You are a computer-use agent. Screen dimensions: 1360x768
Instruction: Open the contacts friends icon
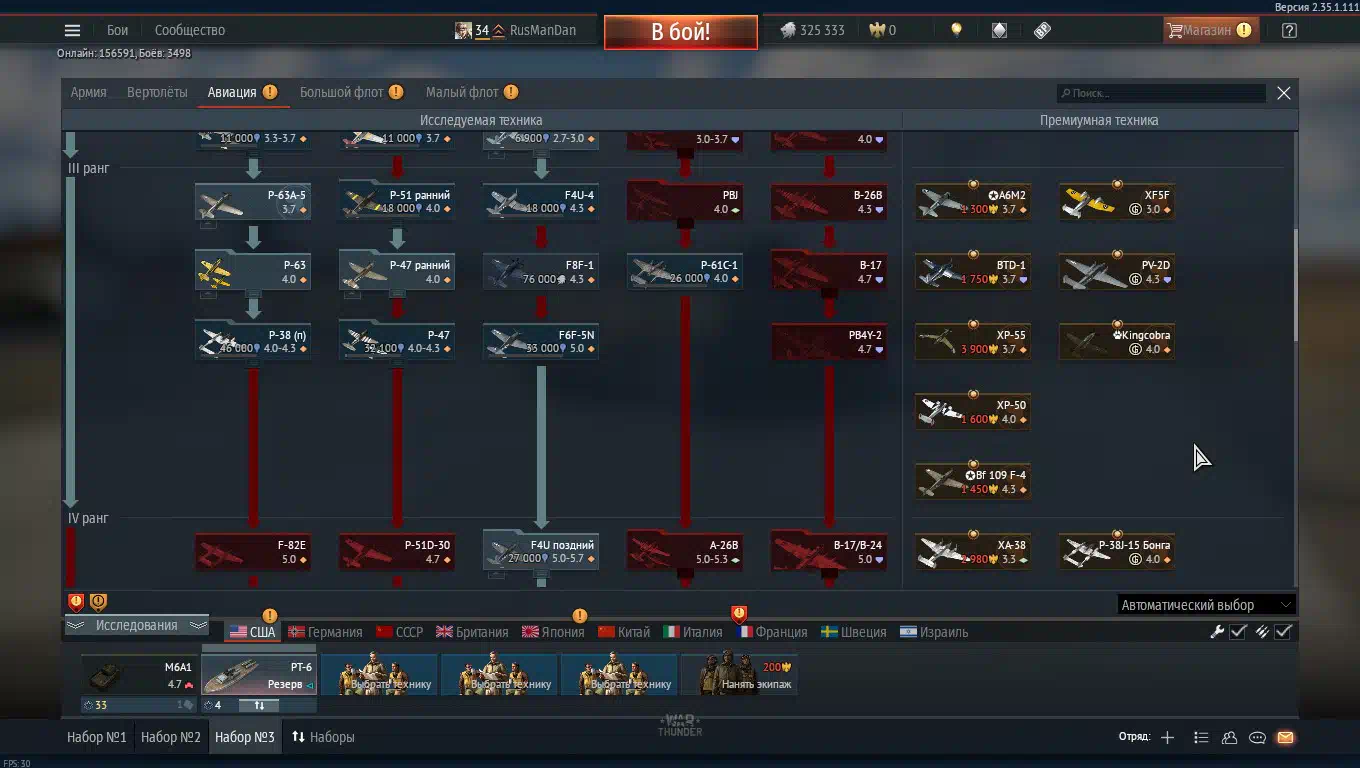click(1229, 737)
